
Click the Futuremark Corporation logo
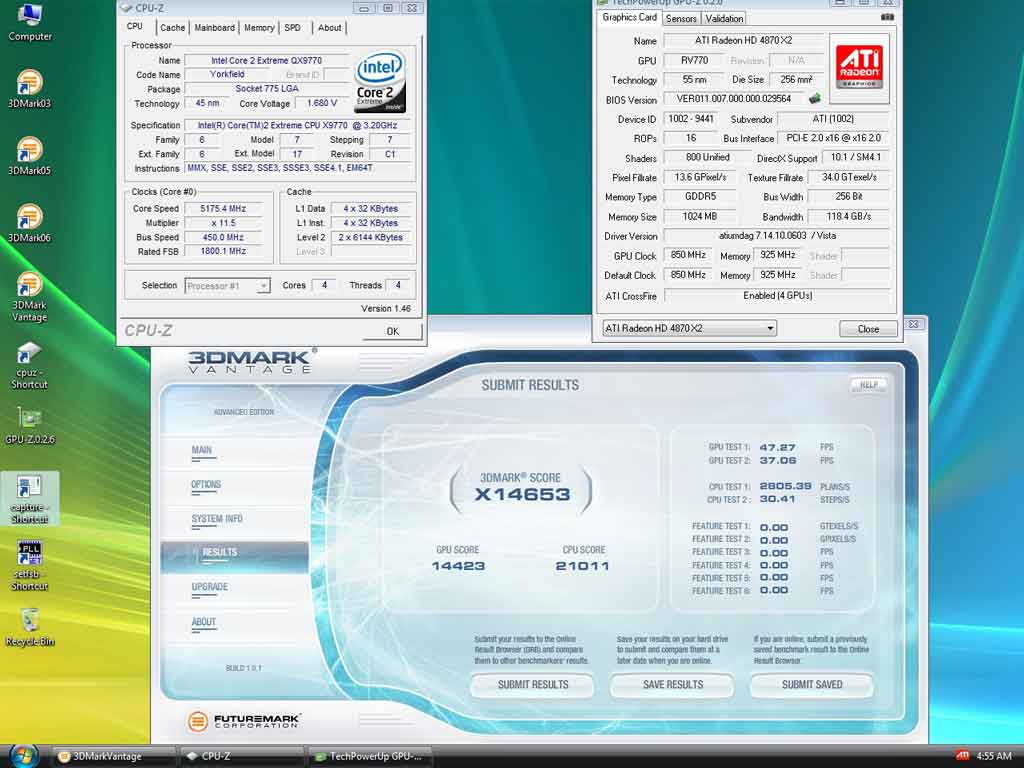[x=243, y=721]
